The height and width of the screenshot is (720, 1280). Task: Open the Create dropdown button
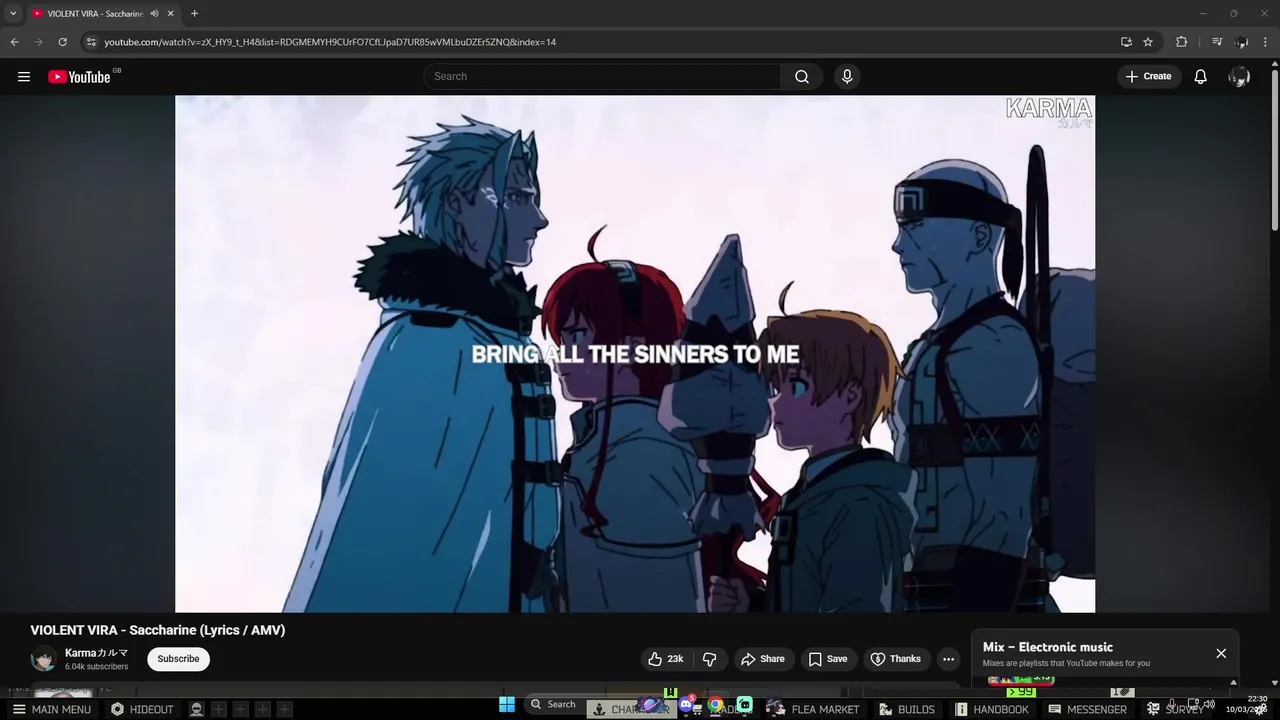(x=1148, y=77)
